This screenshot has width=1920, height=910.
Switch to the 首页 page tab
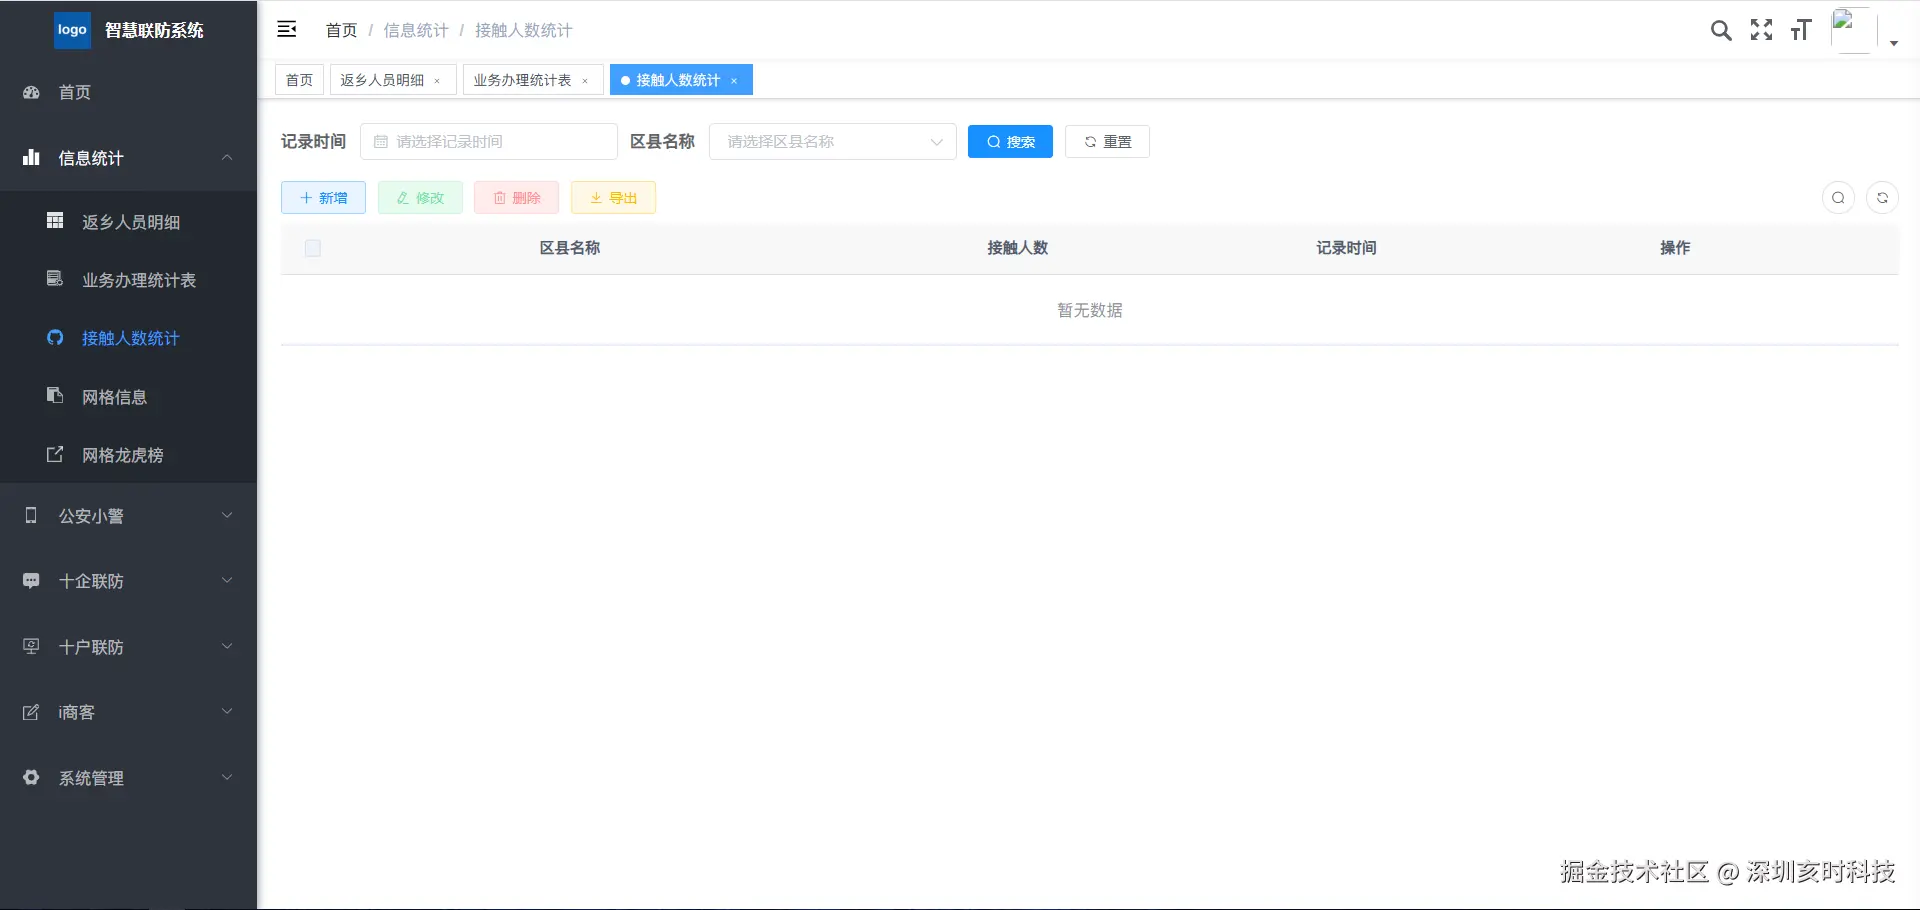click(299, 80)
